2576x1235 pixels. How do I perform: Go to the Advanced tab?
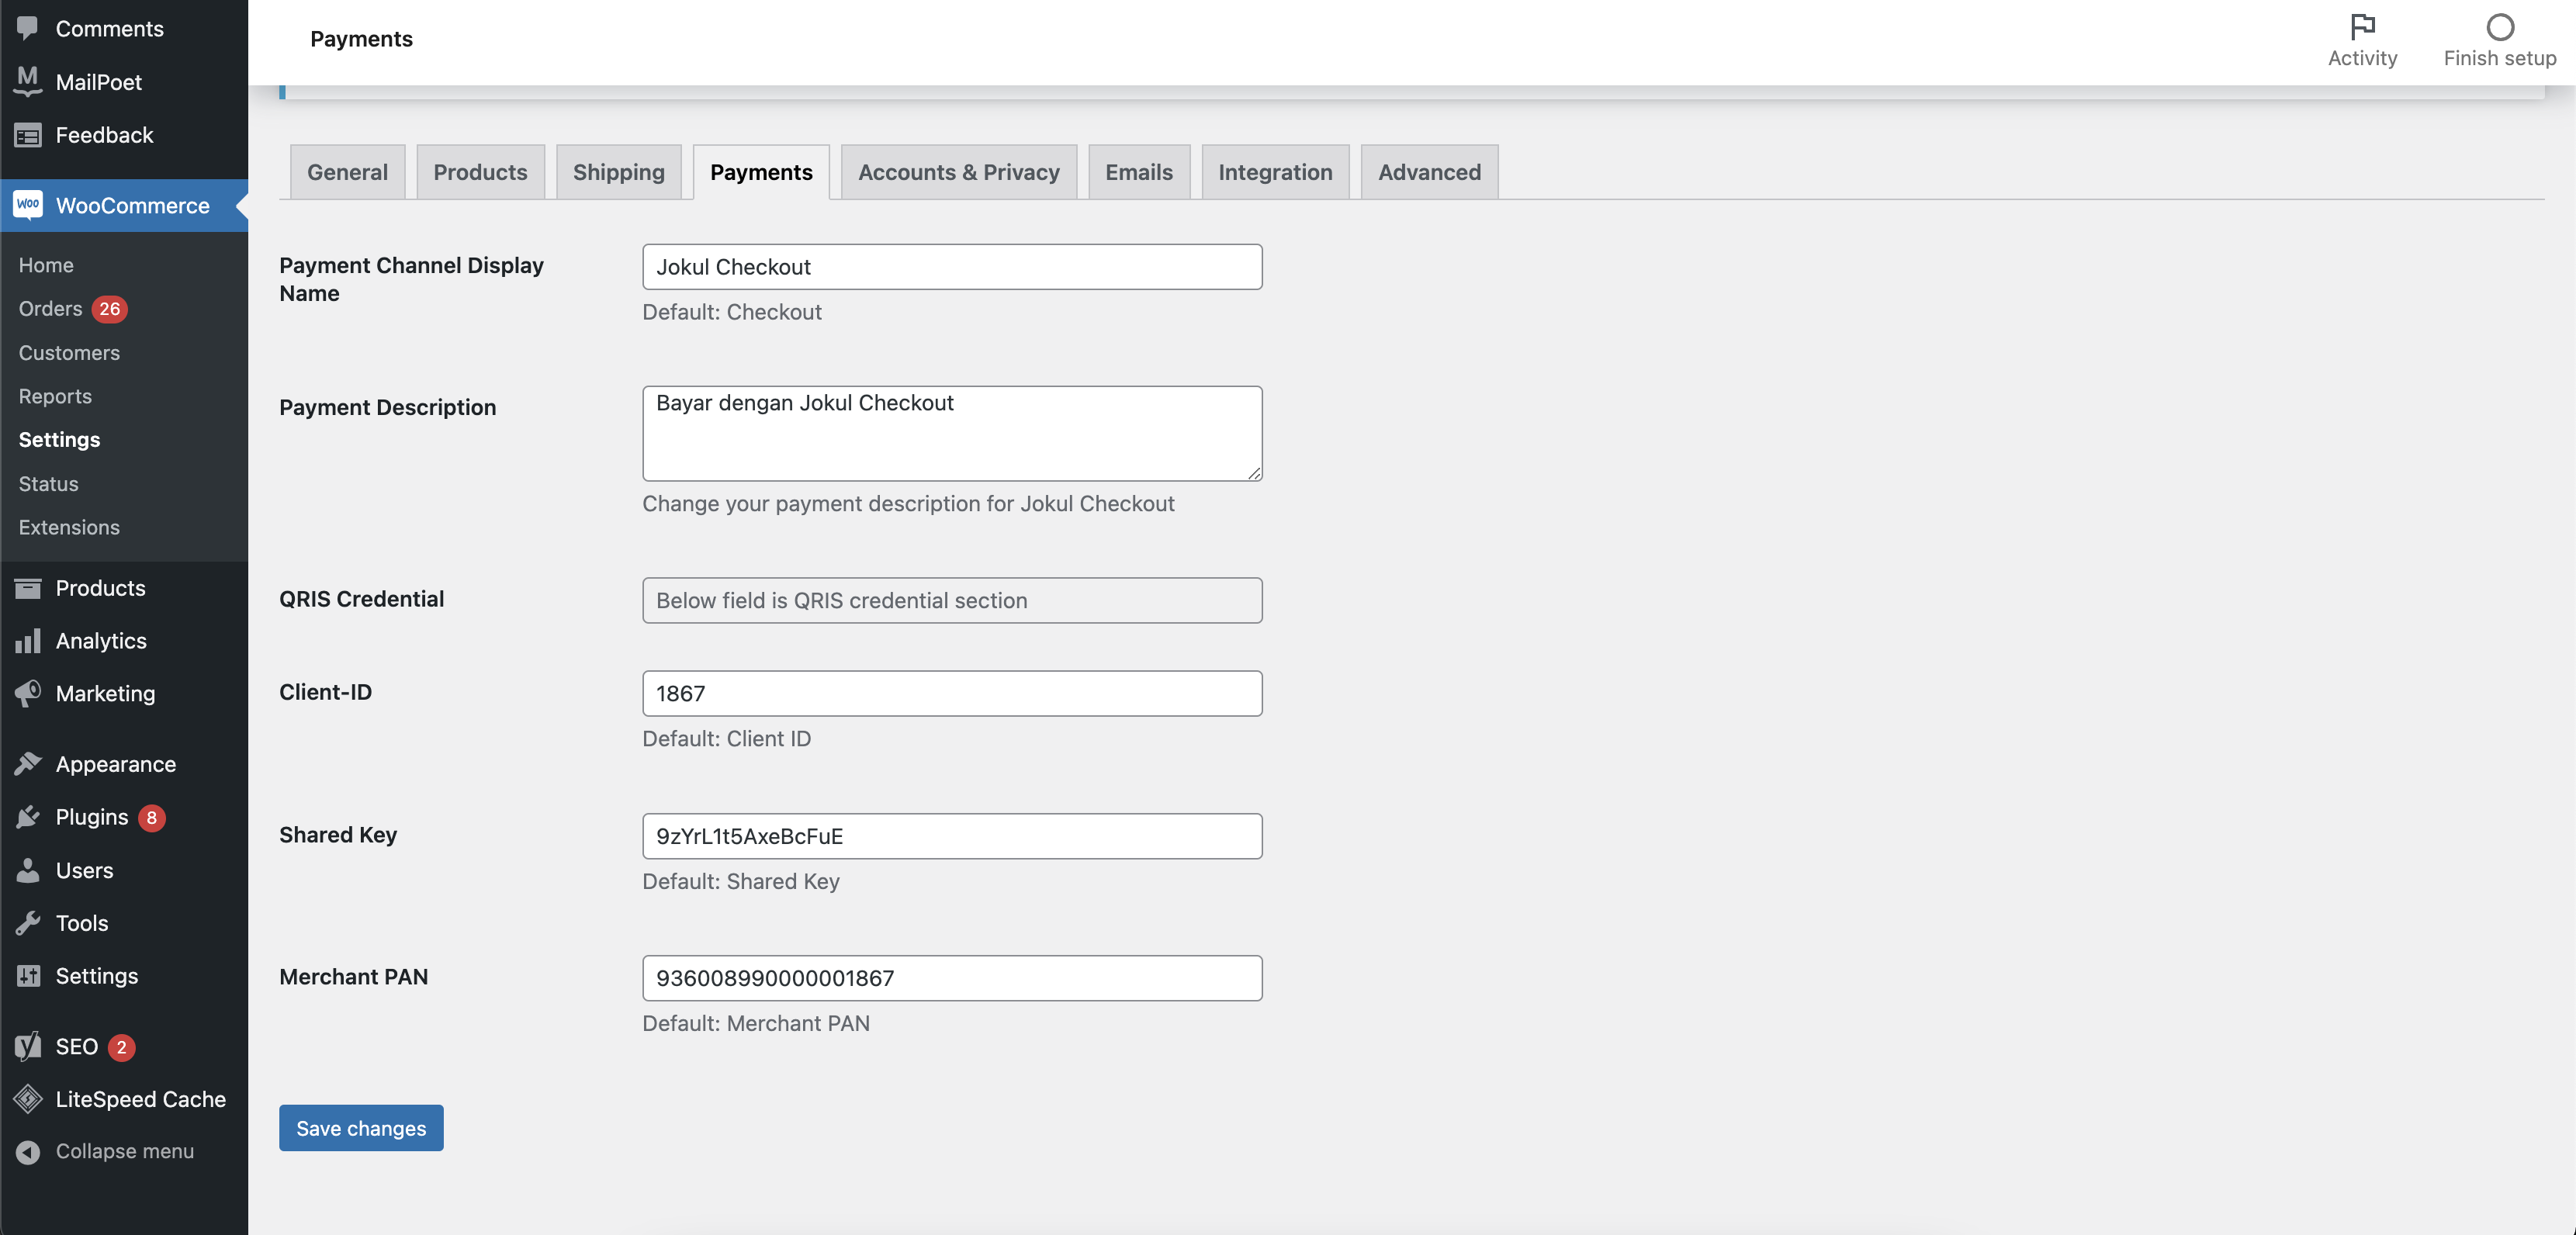click(1429, 171)
